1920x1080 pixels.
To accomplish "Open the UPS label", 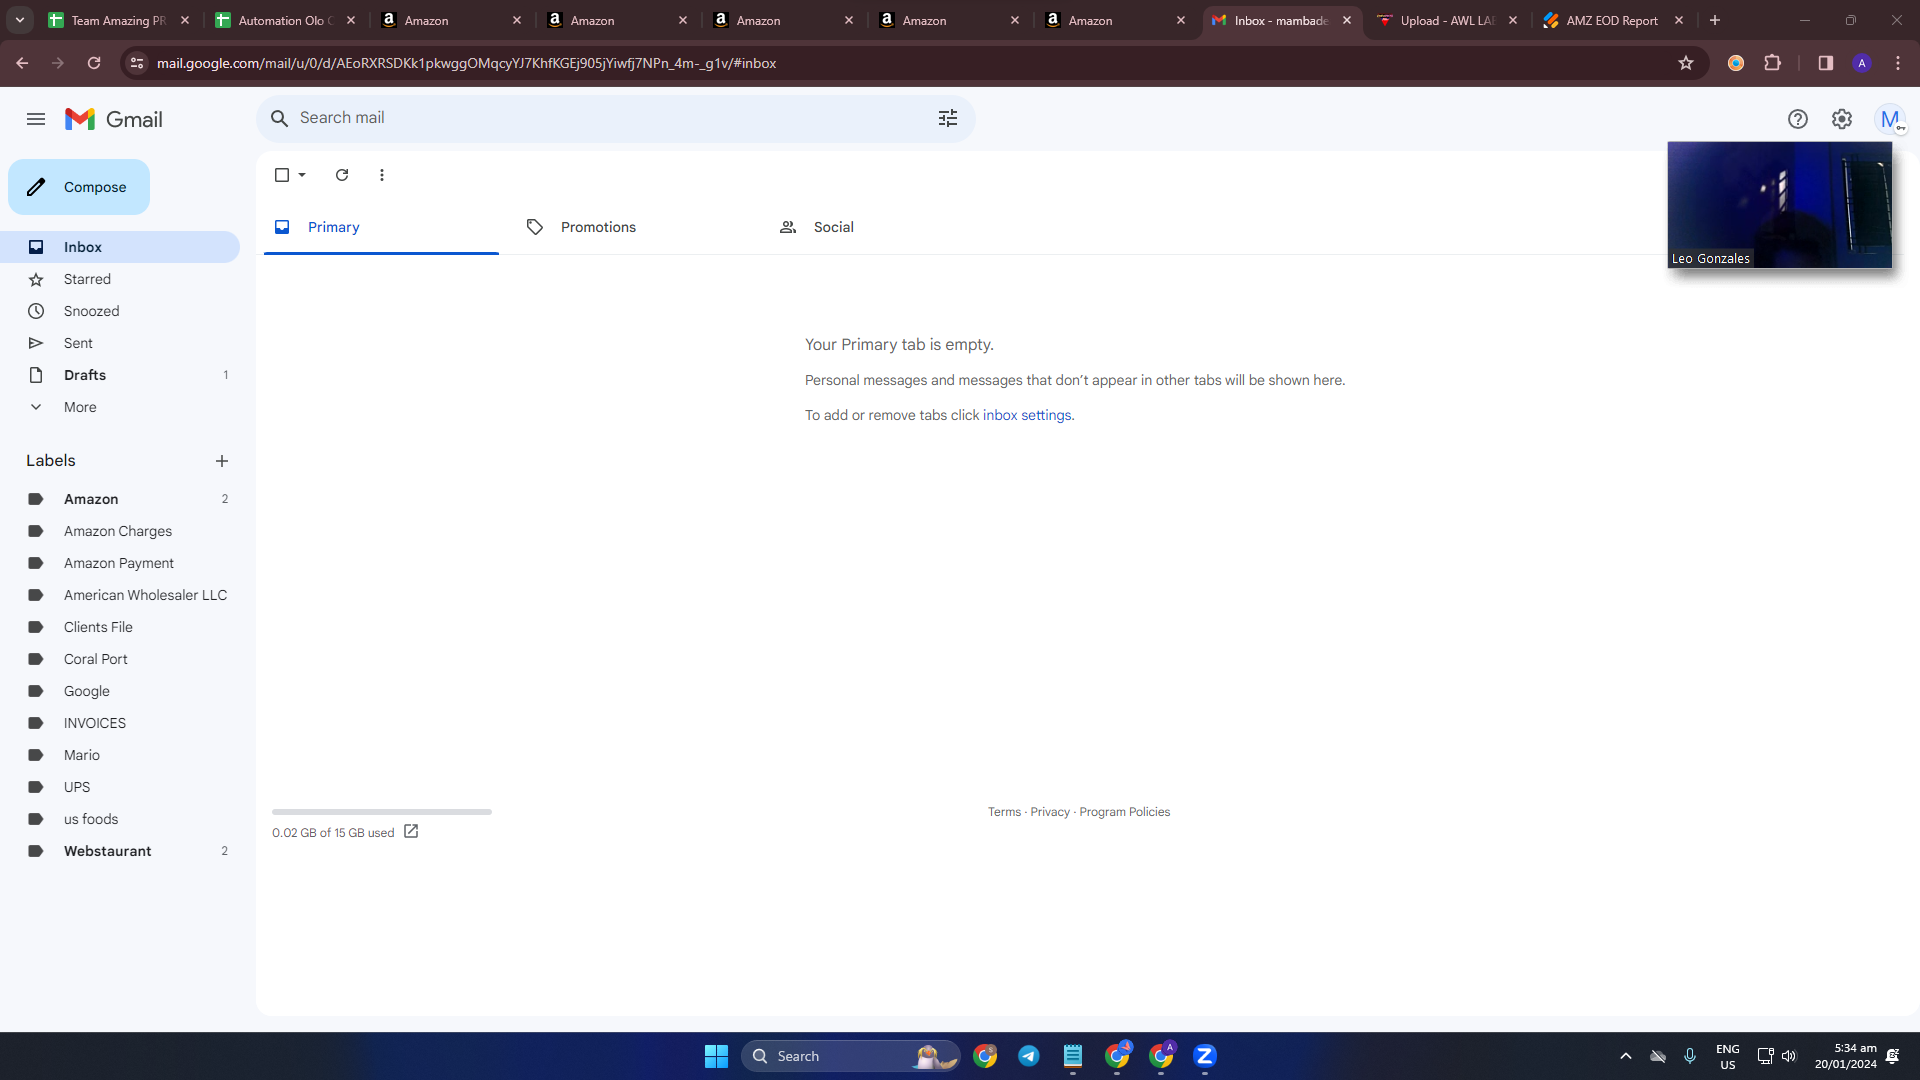I will (120, 787).
